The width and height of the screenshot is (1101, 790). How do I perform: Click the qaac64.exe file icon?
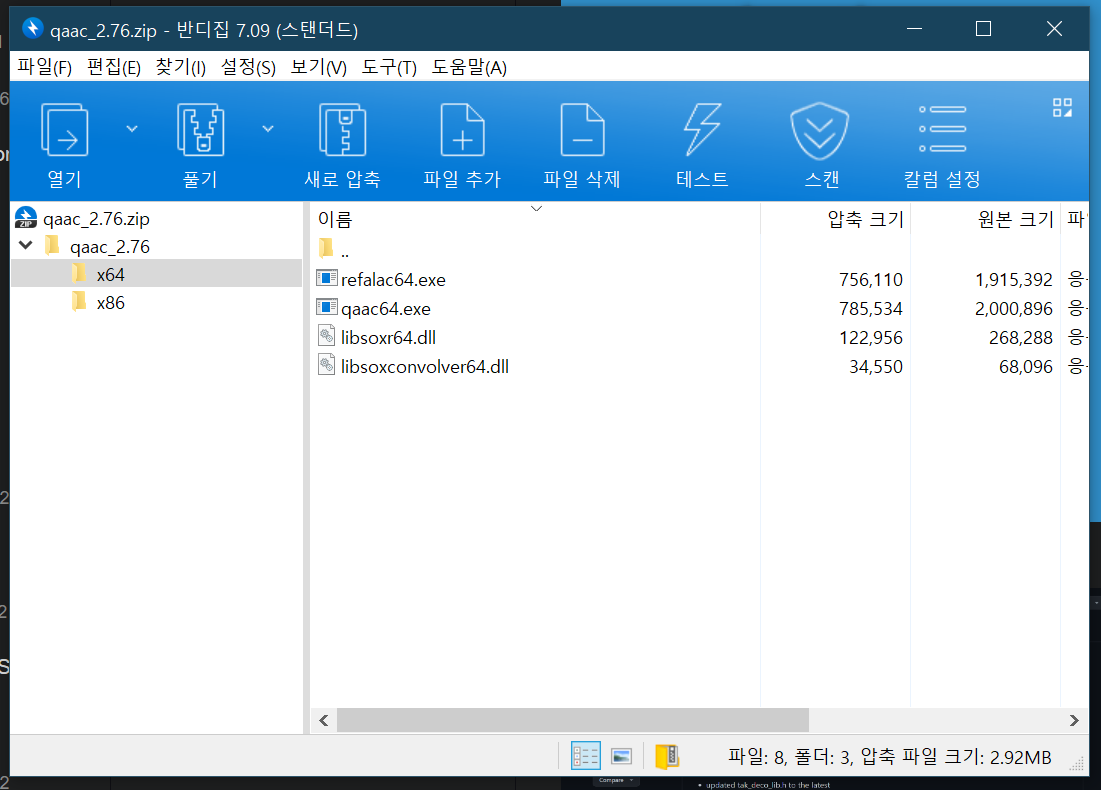coord(327,308)
